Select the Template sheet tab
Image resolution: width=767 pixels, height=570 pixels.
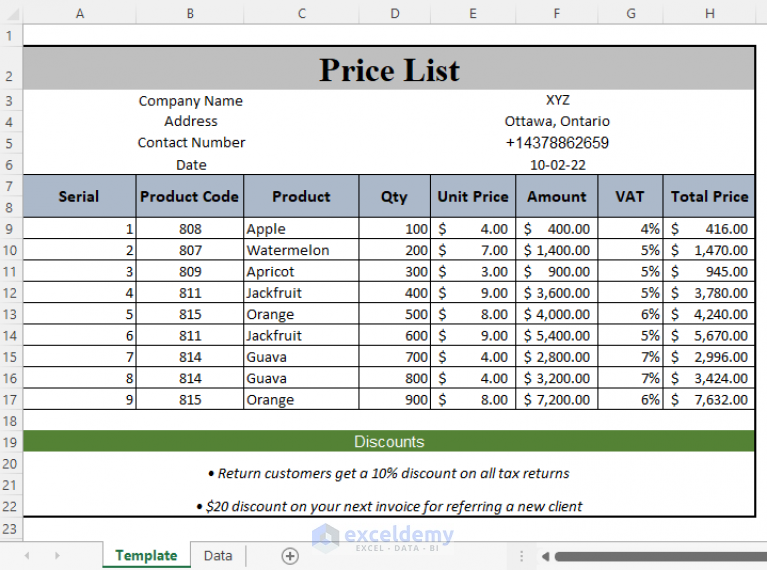[x=146, y=556]
